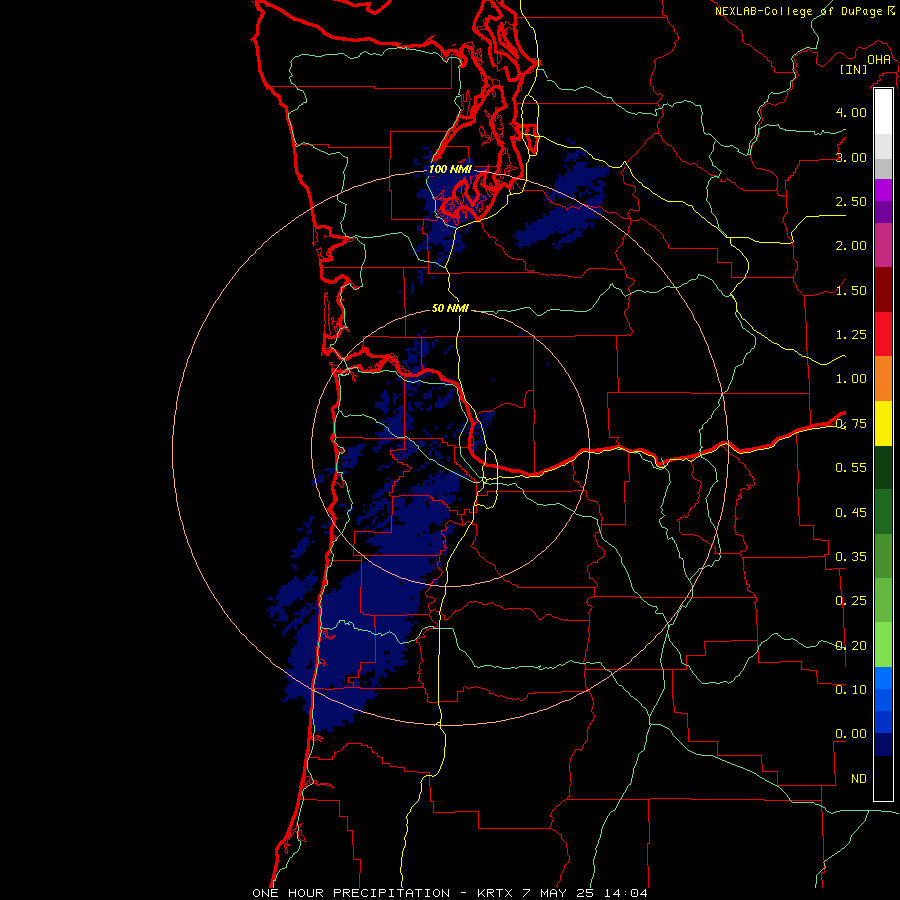Click the 2.50 legend value
The height and width of the screenshot is (900, 900).
(x=851, y=201)
